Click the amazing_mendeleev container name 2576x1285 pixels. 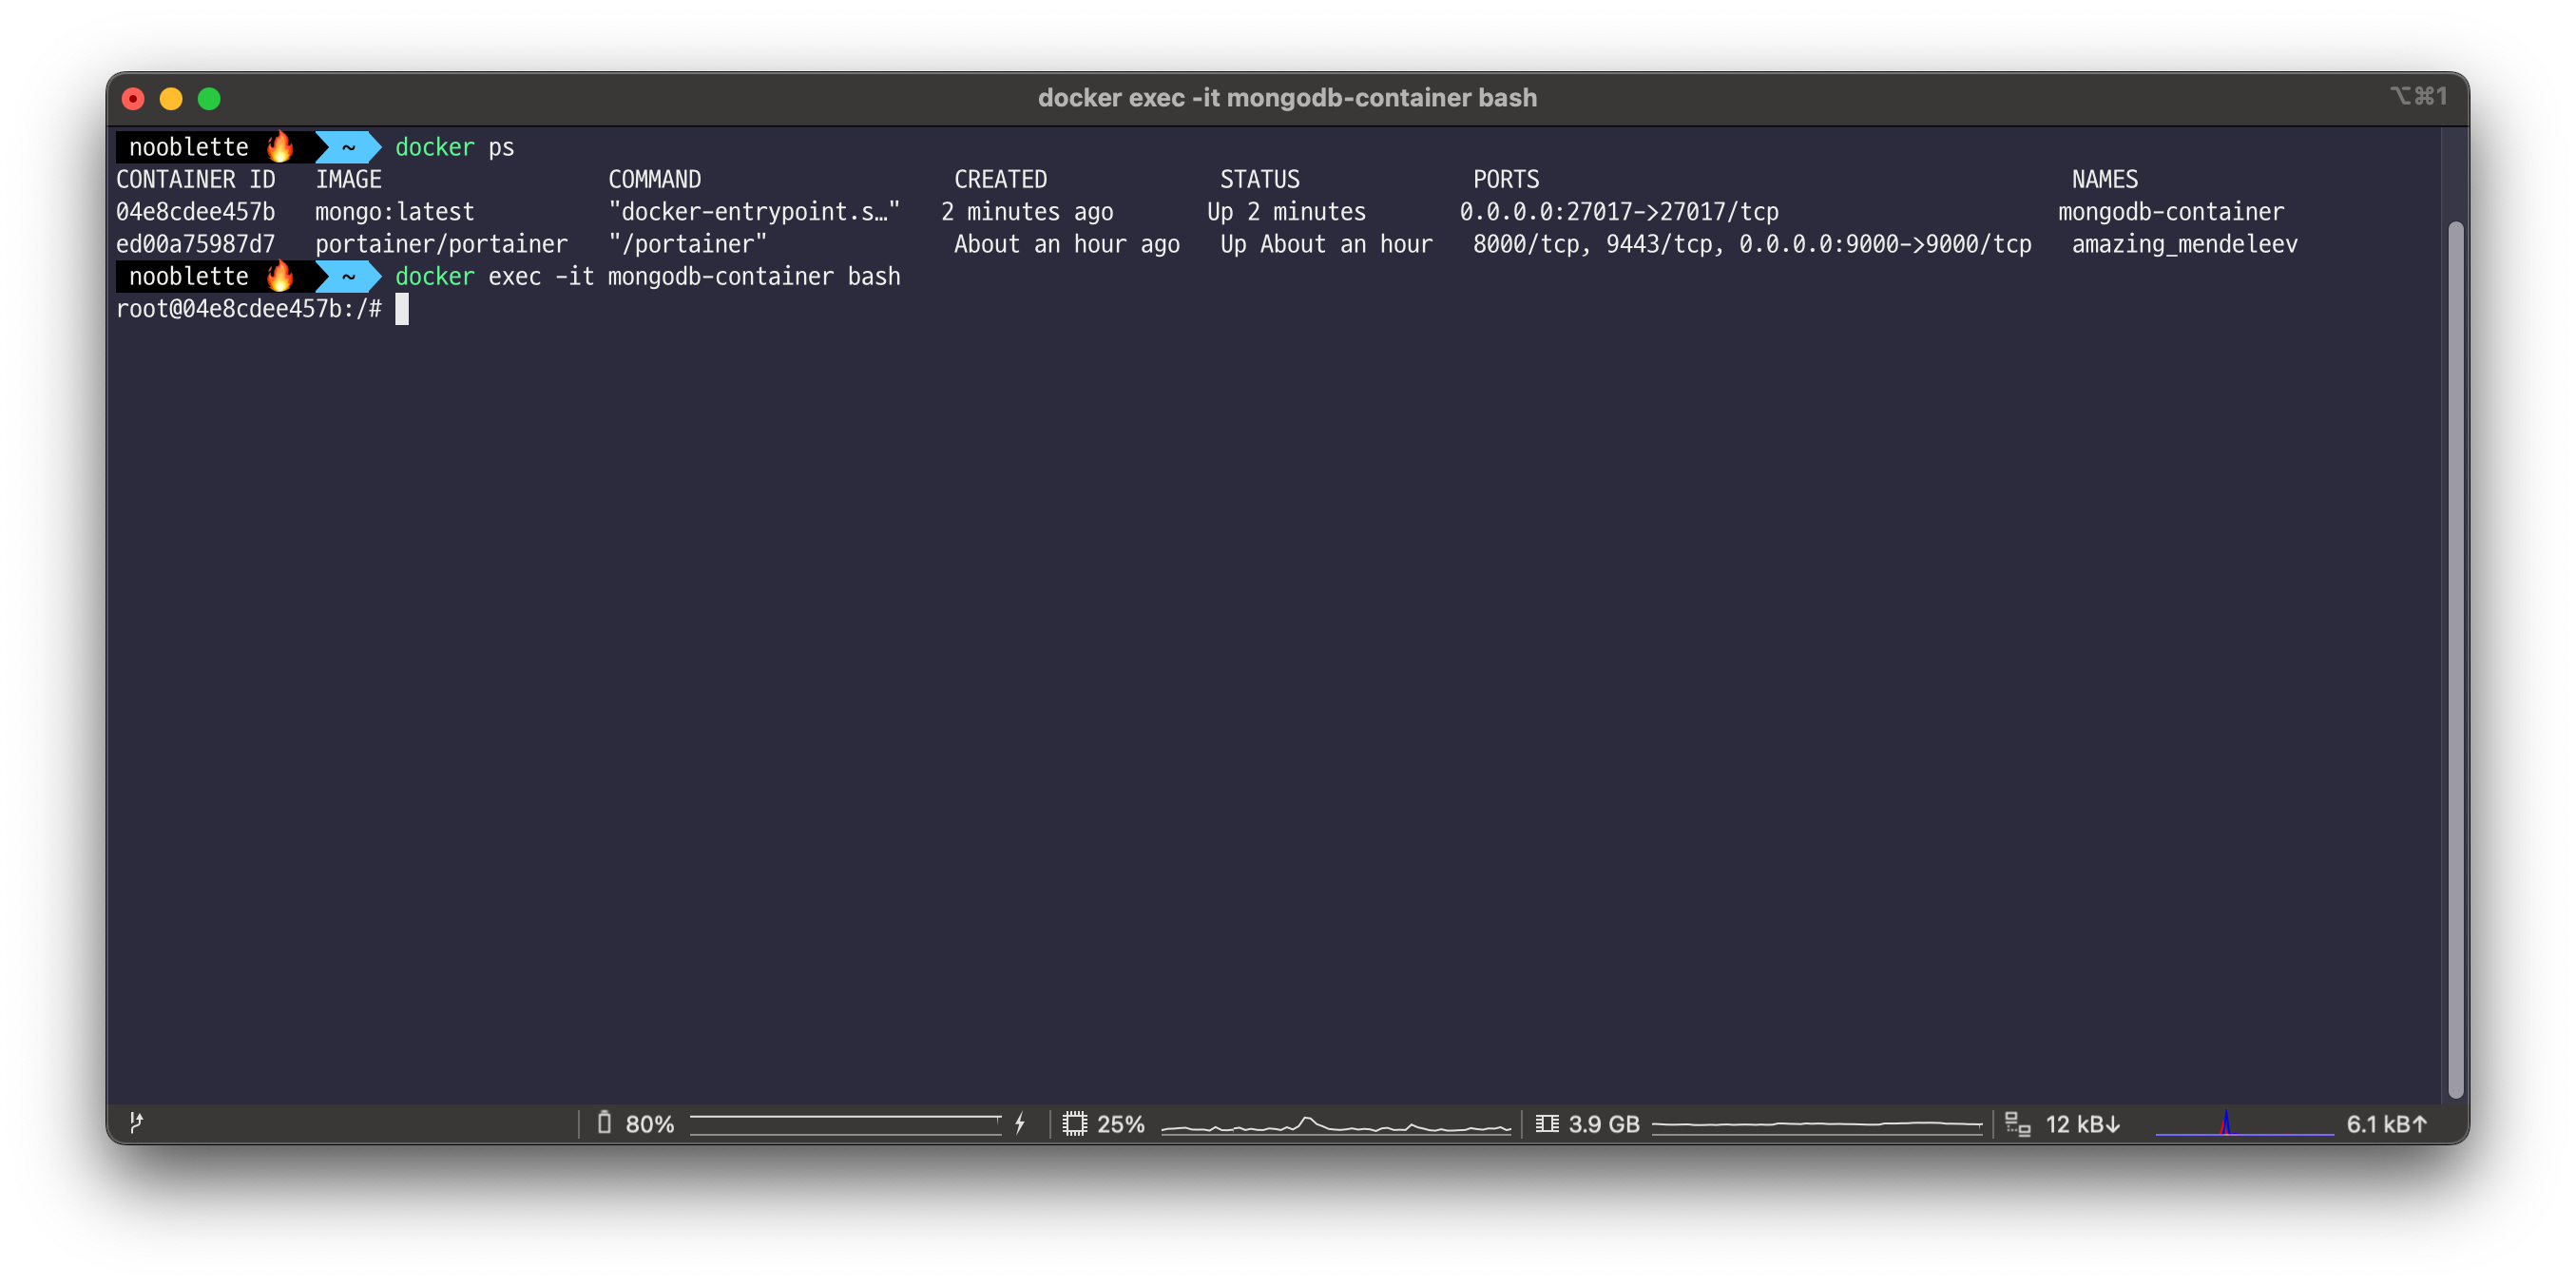(2184, 244)
